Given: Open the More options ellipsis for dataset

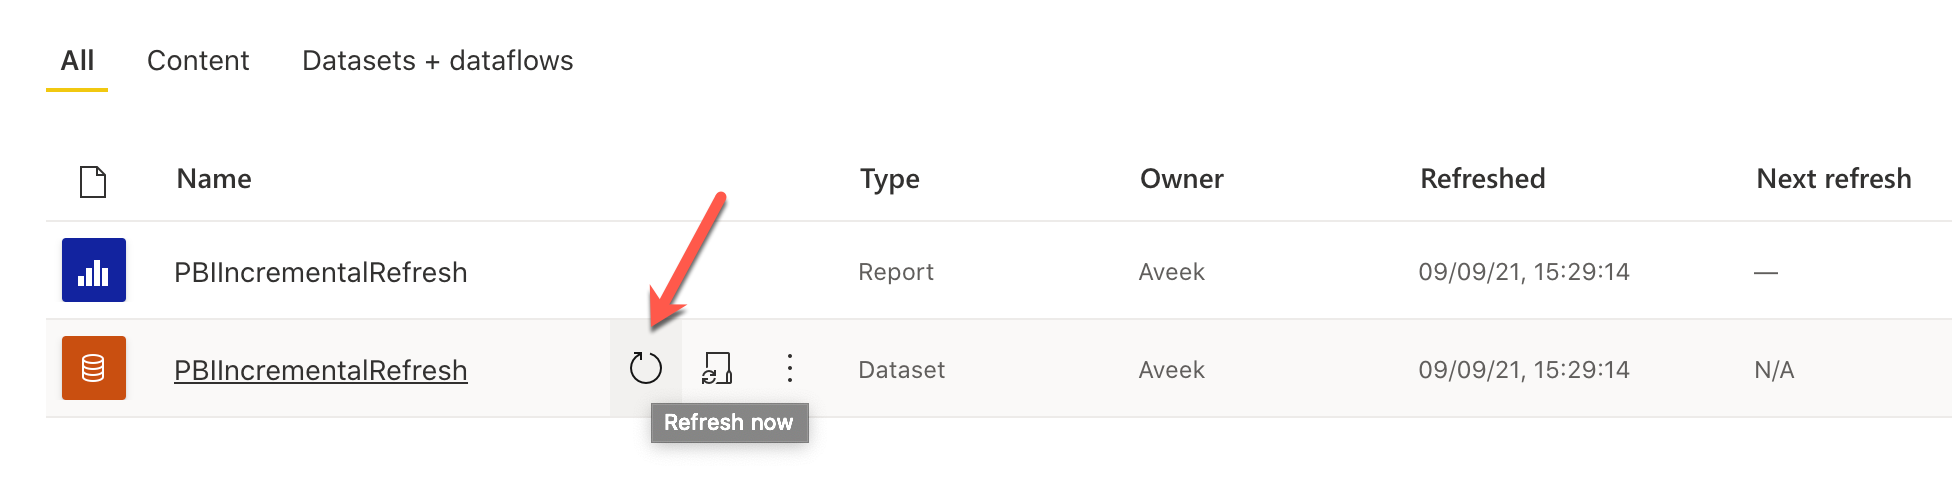Looking at the screenshot, I should tap(790, 369).
